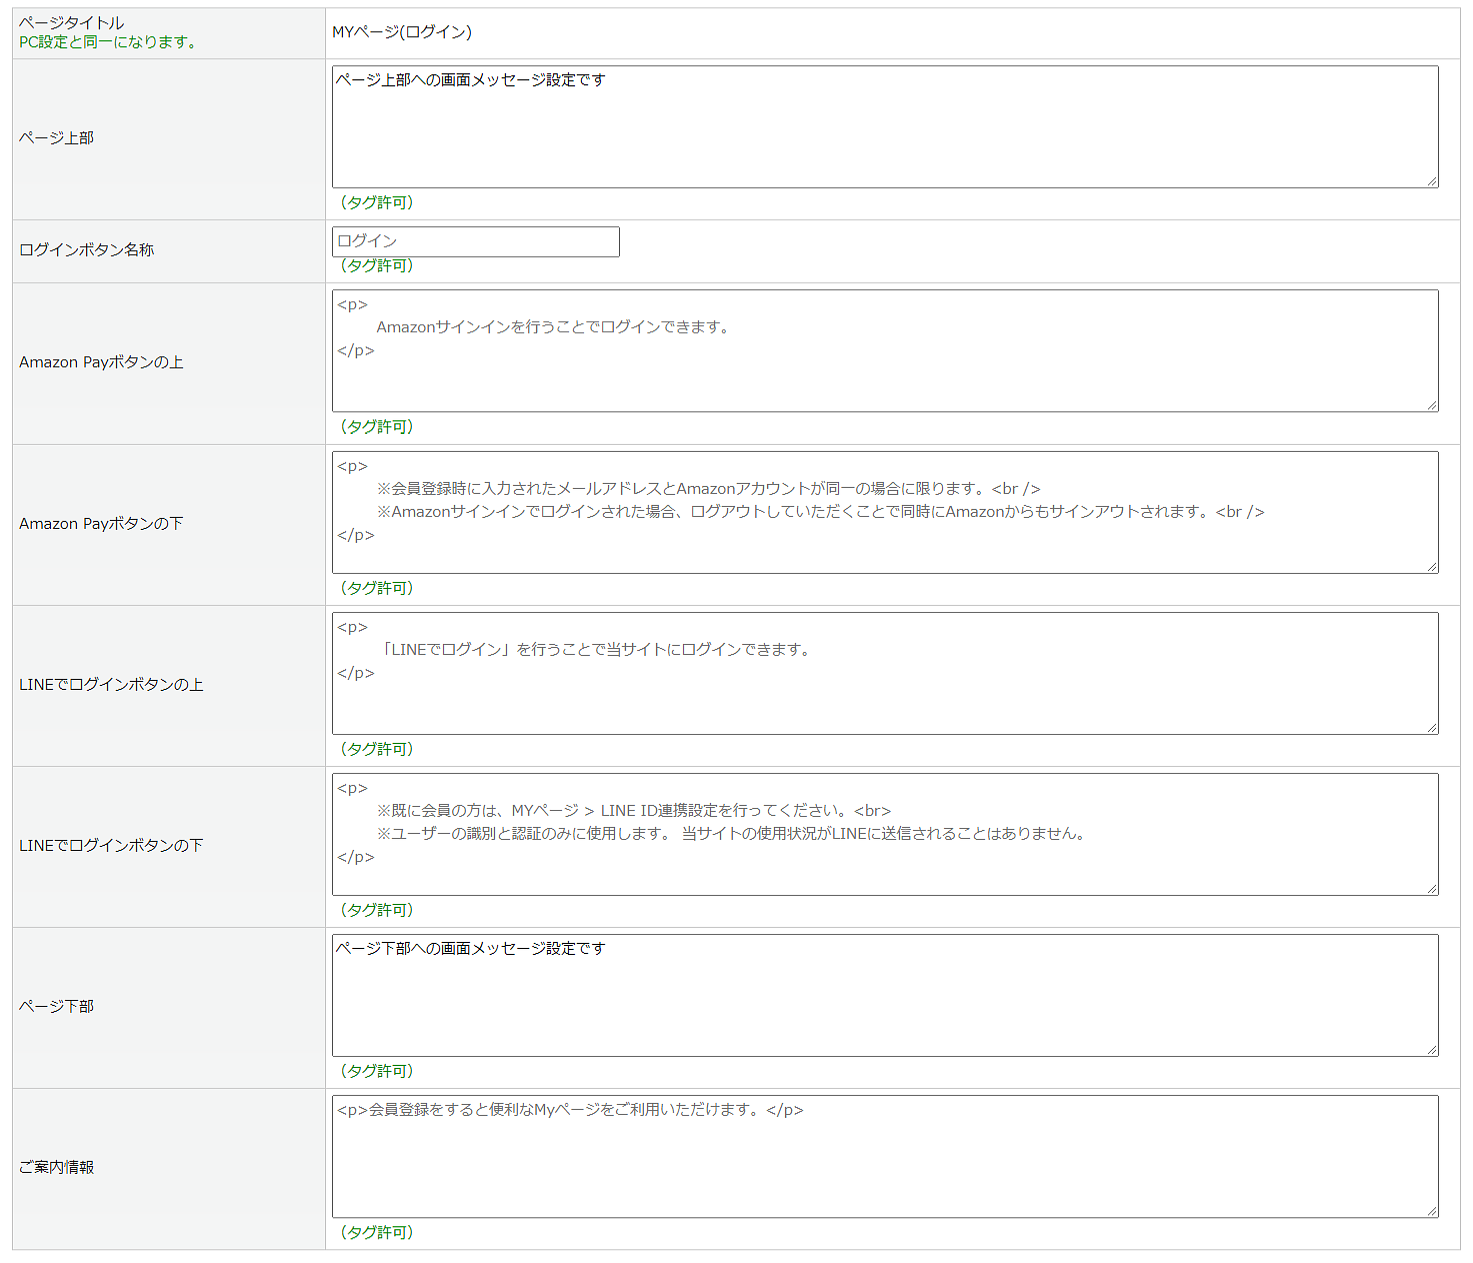This screenshot has width=1473, height=1263.
Task: Click the ページ下部 row label
Action: tap(56, 1006)
